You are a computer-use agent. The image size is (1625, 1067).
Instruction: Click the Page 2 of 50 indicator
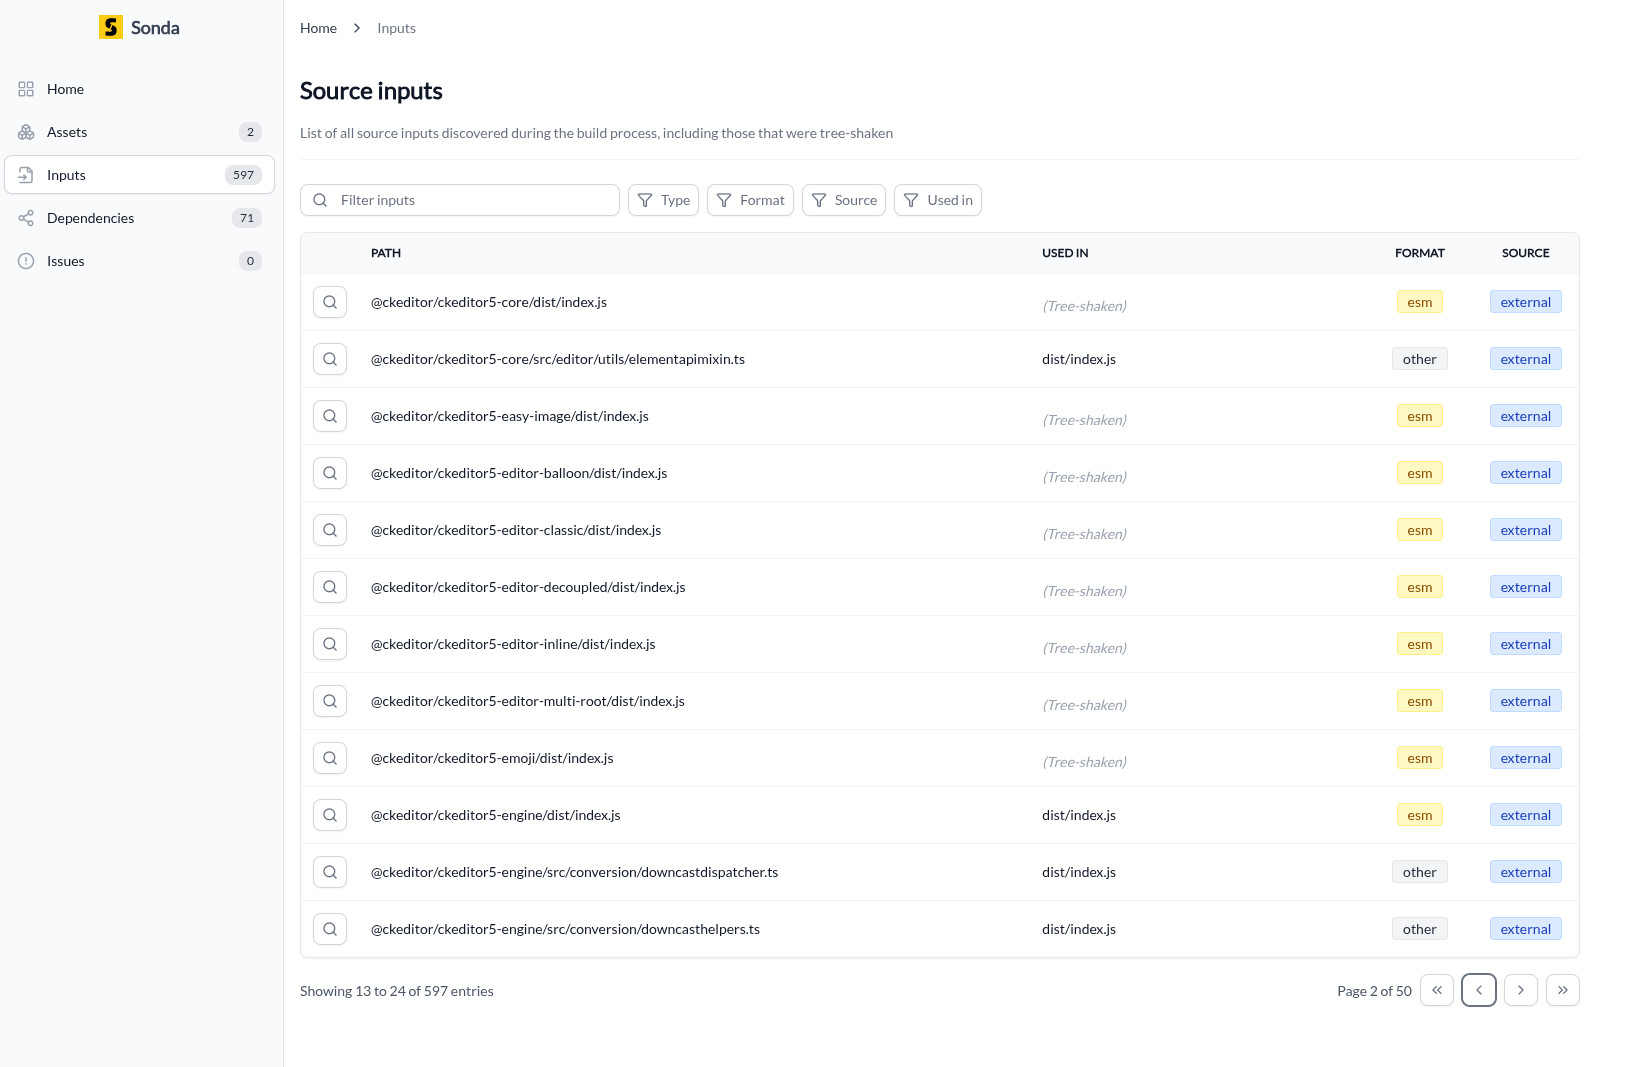(x=1374, y=991)
